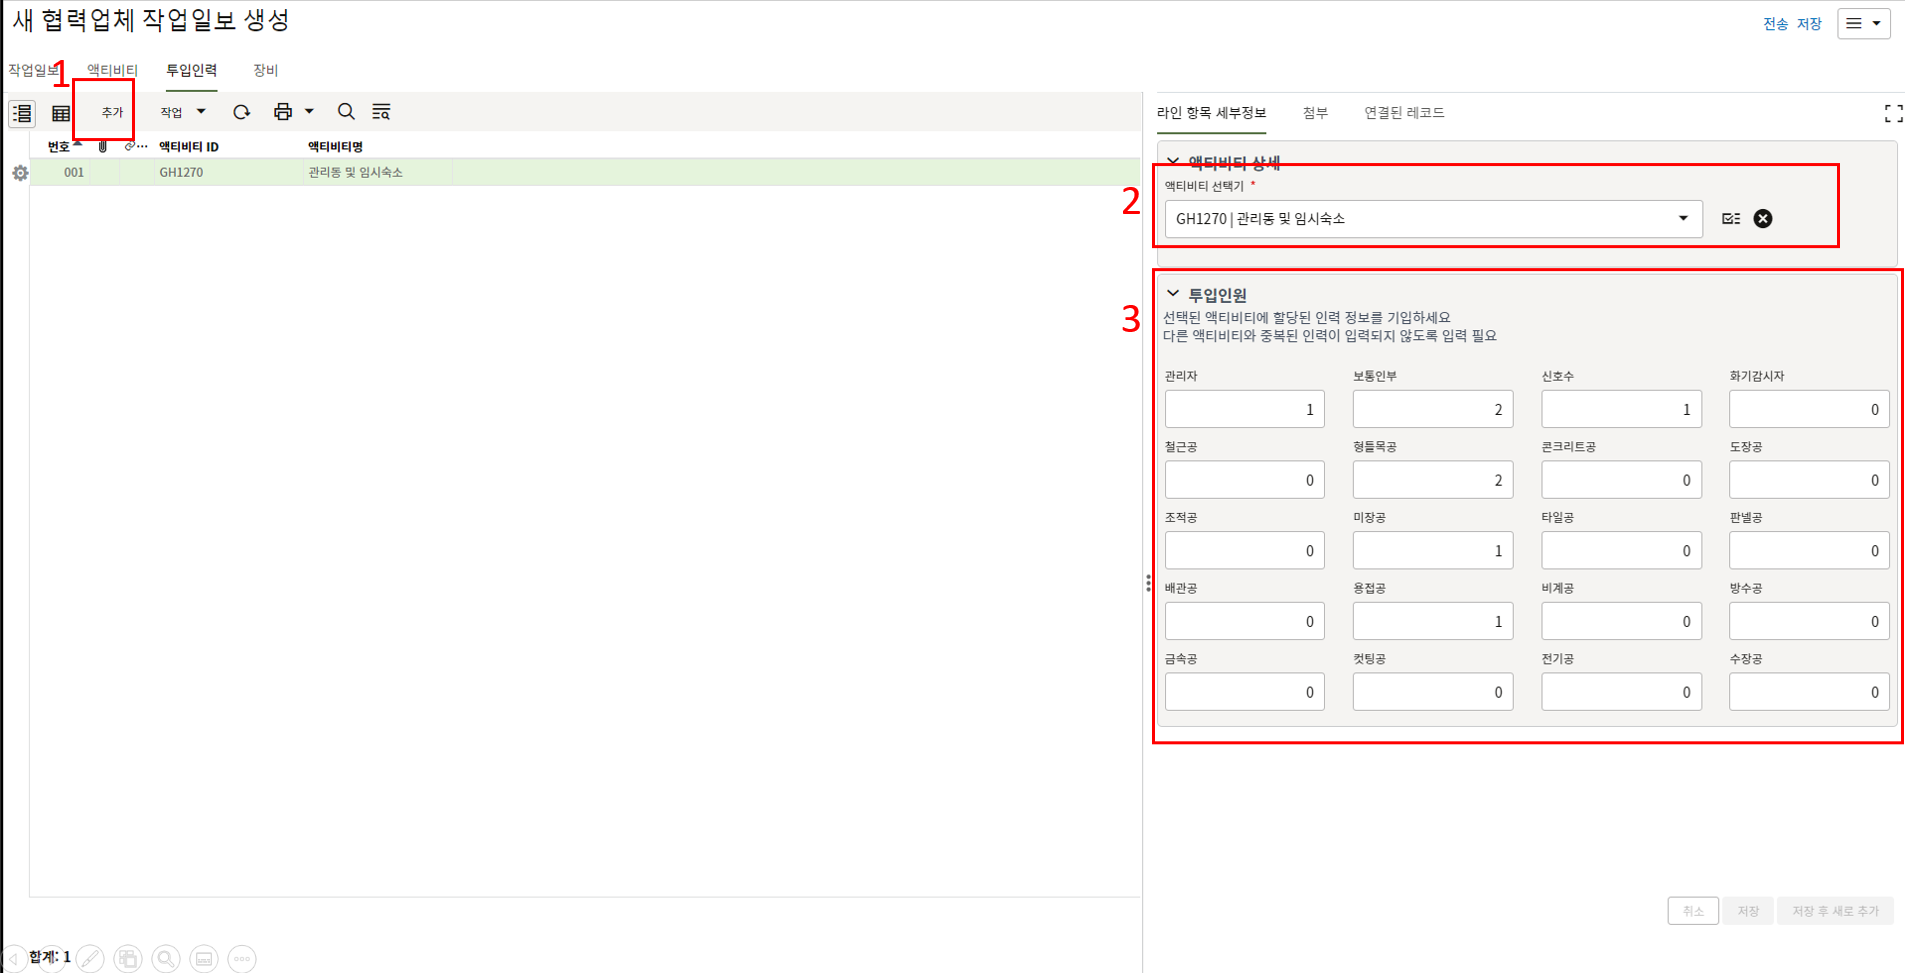1905x973 pixels.
Task: Switch to the table grid view
Action: tap(61, 114)
